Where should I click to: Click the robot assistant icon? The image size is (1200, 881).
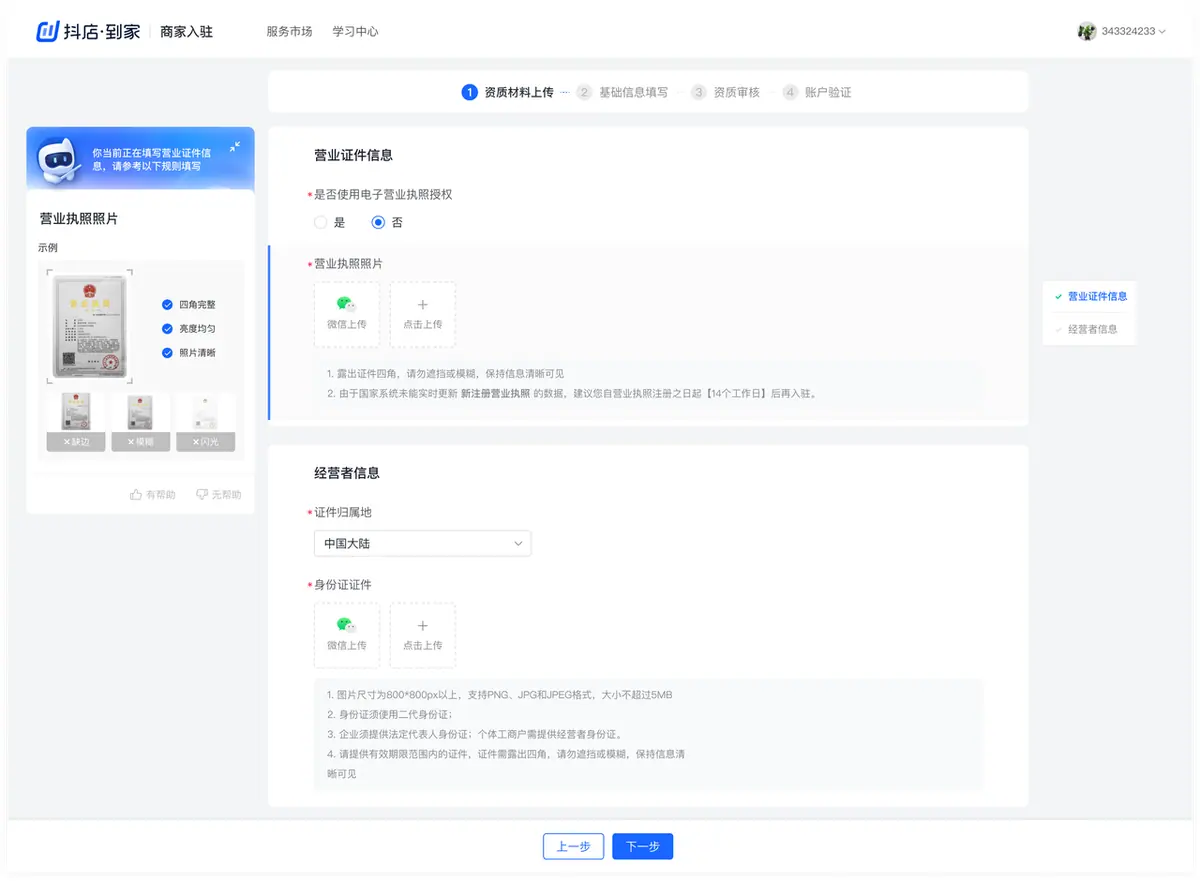[x=59, y=159]
